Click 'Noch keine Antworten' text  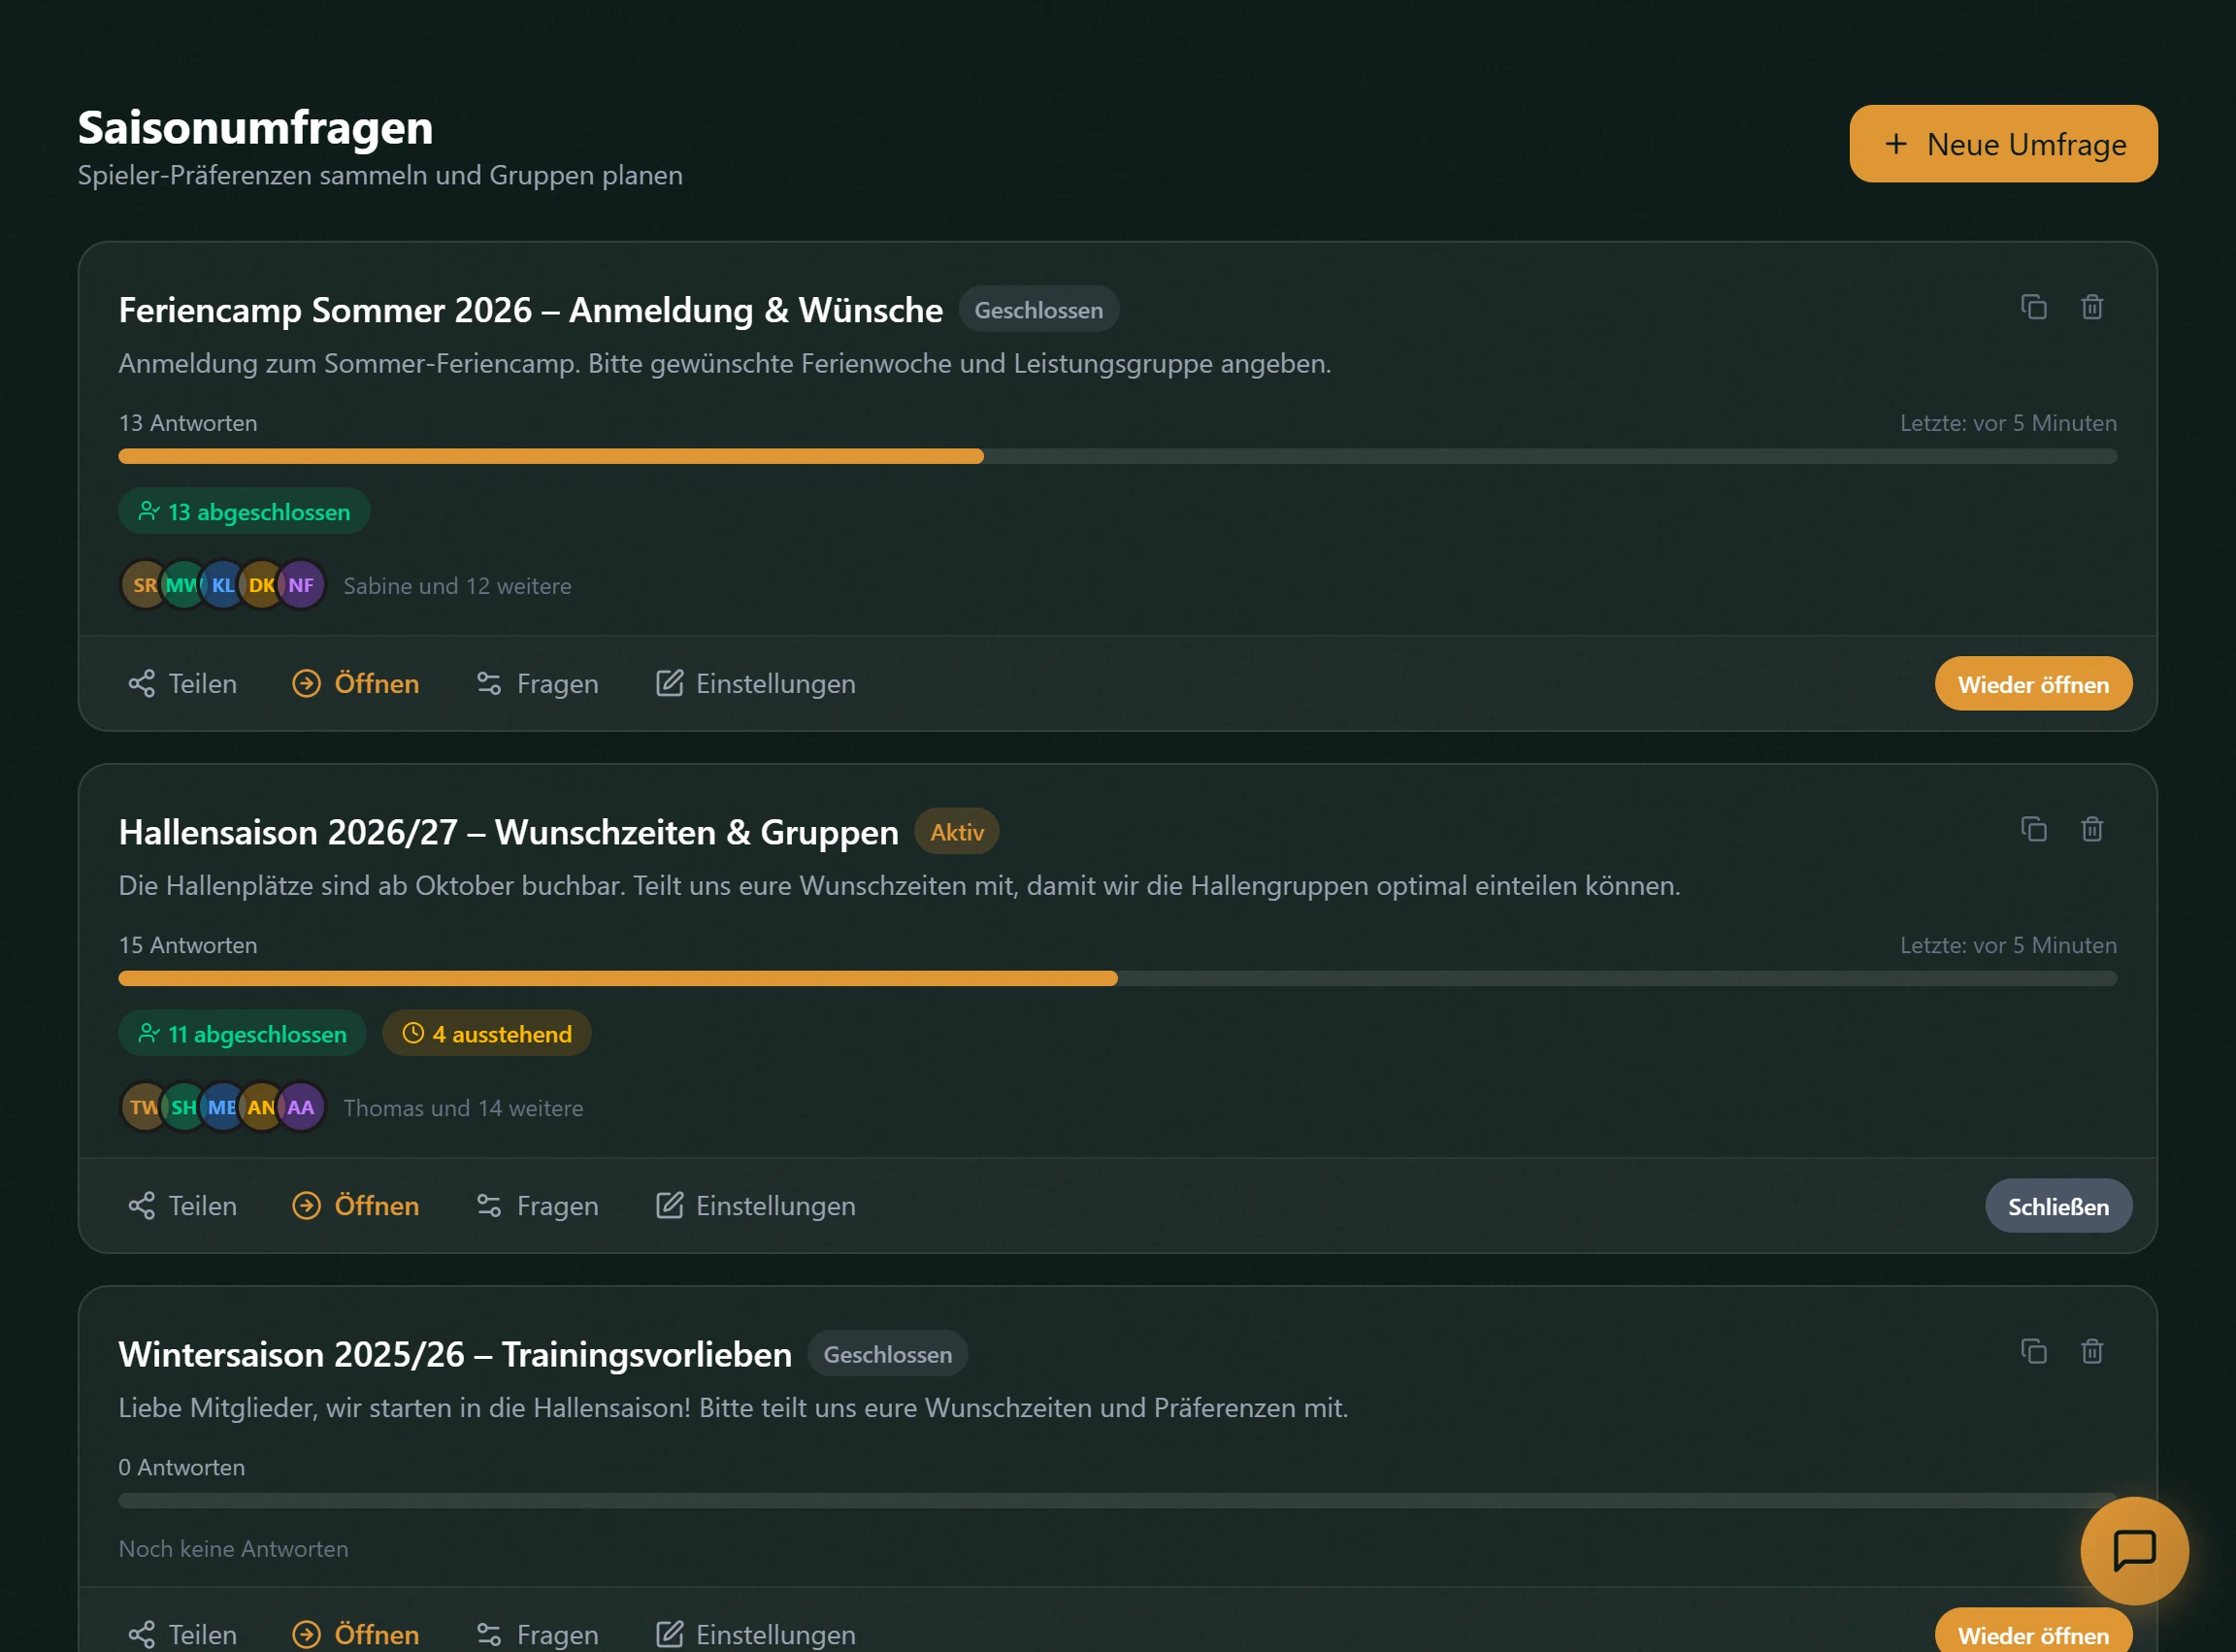[233, 1549]
